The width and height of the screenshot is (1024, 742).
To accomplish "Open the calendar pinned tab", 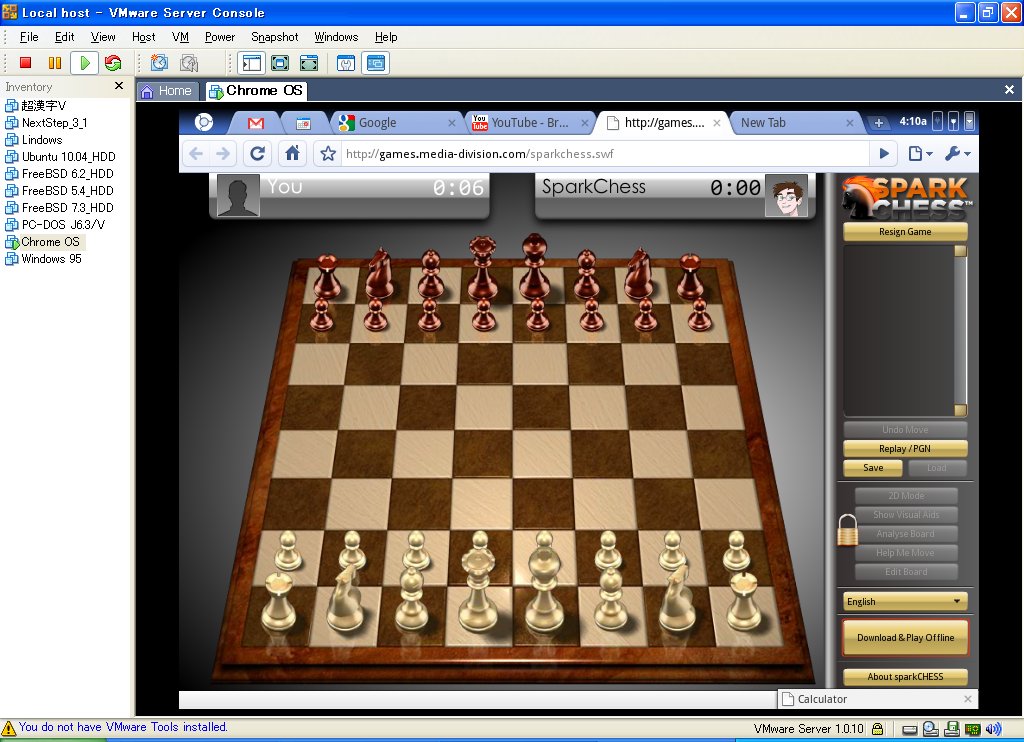I will (x=303, y=123).
